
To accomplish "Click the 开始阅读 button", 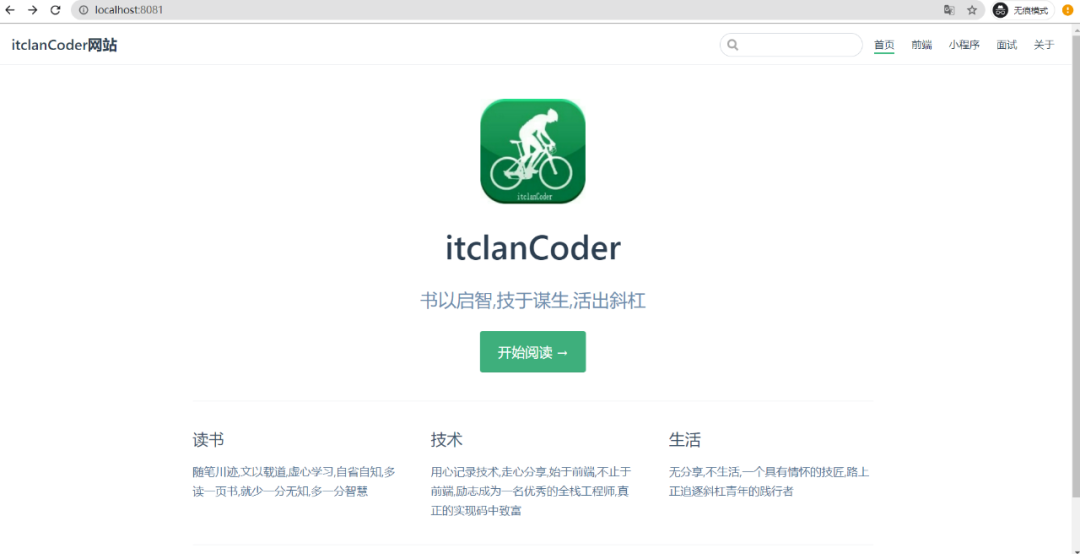I will tap(532, 352).
